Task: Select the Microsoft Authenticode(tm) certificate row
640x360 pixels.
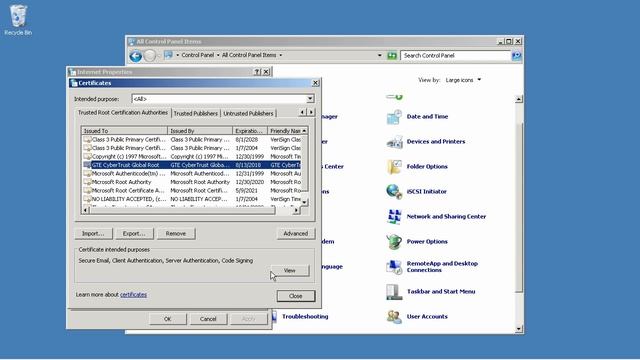Action: (x=192, y=173)
